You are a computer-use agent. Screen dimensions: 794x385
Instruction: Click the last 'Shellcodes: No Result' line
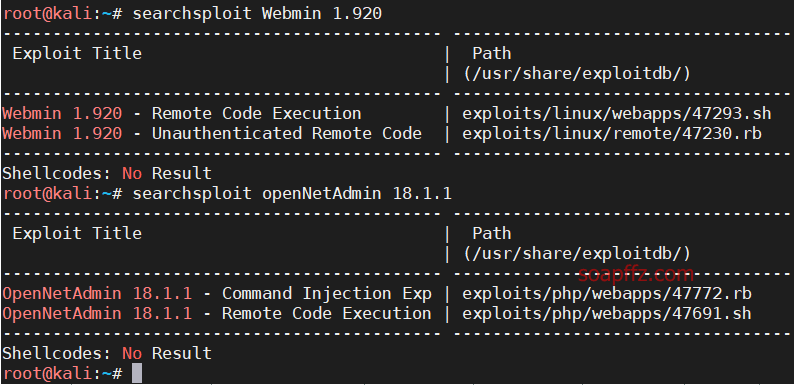pyautogui.click(x=107, y=354)
